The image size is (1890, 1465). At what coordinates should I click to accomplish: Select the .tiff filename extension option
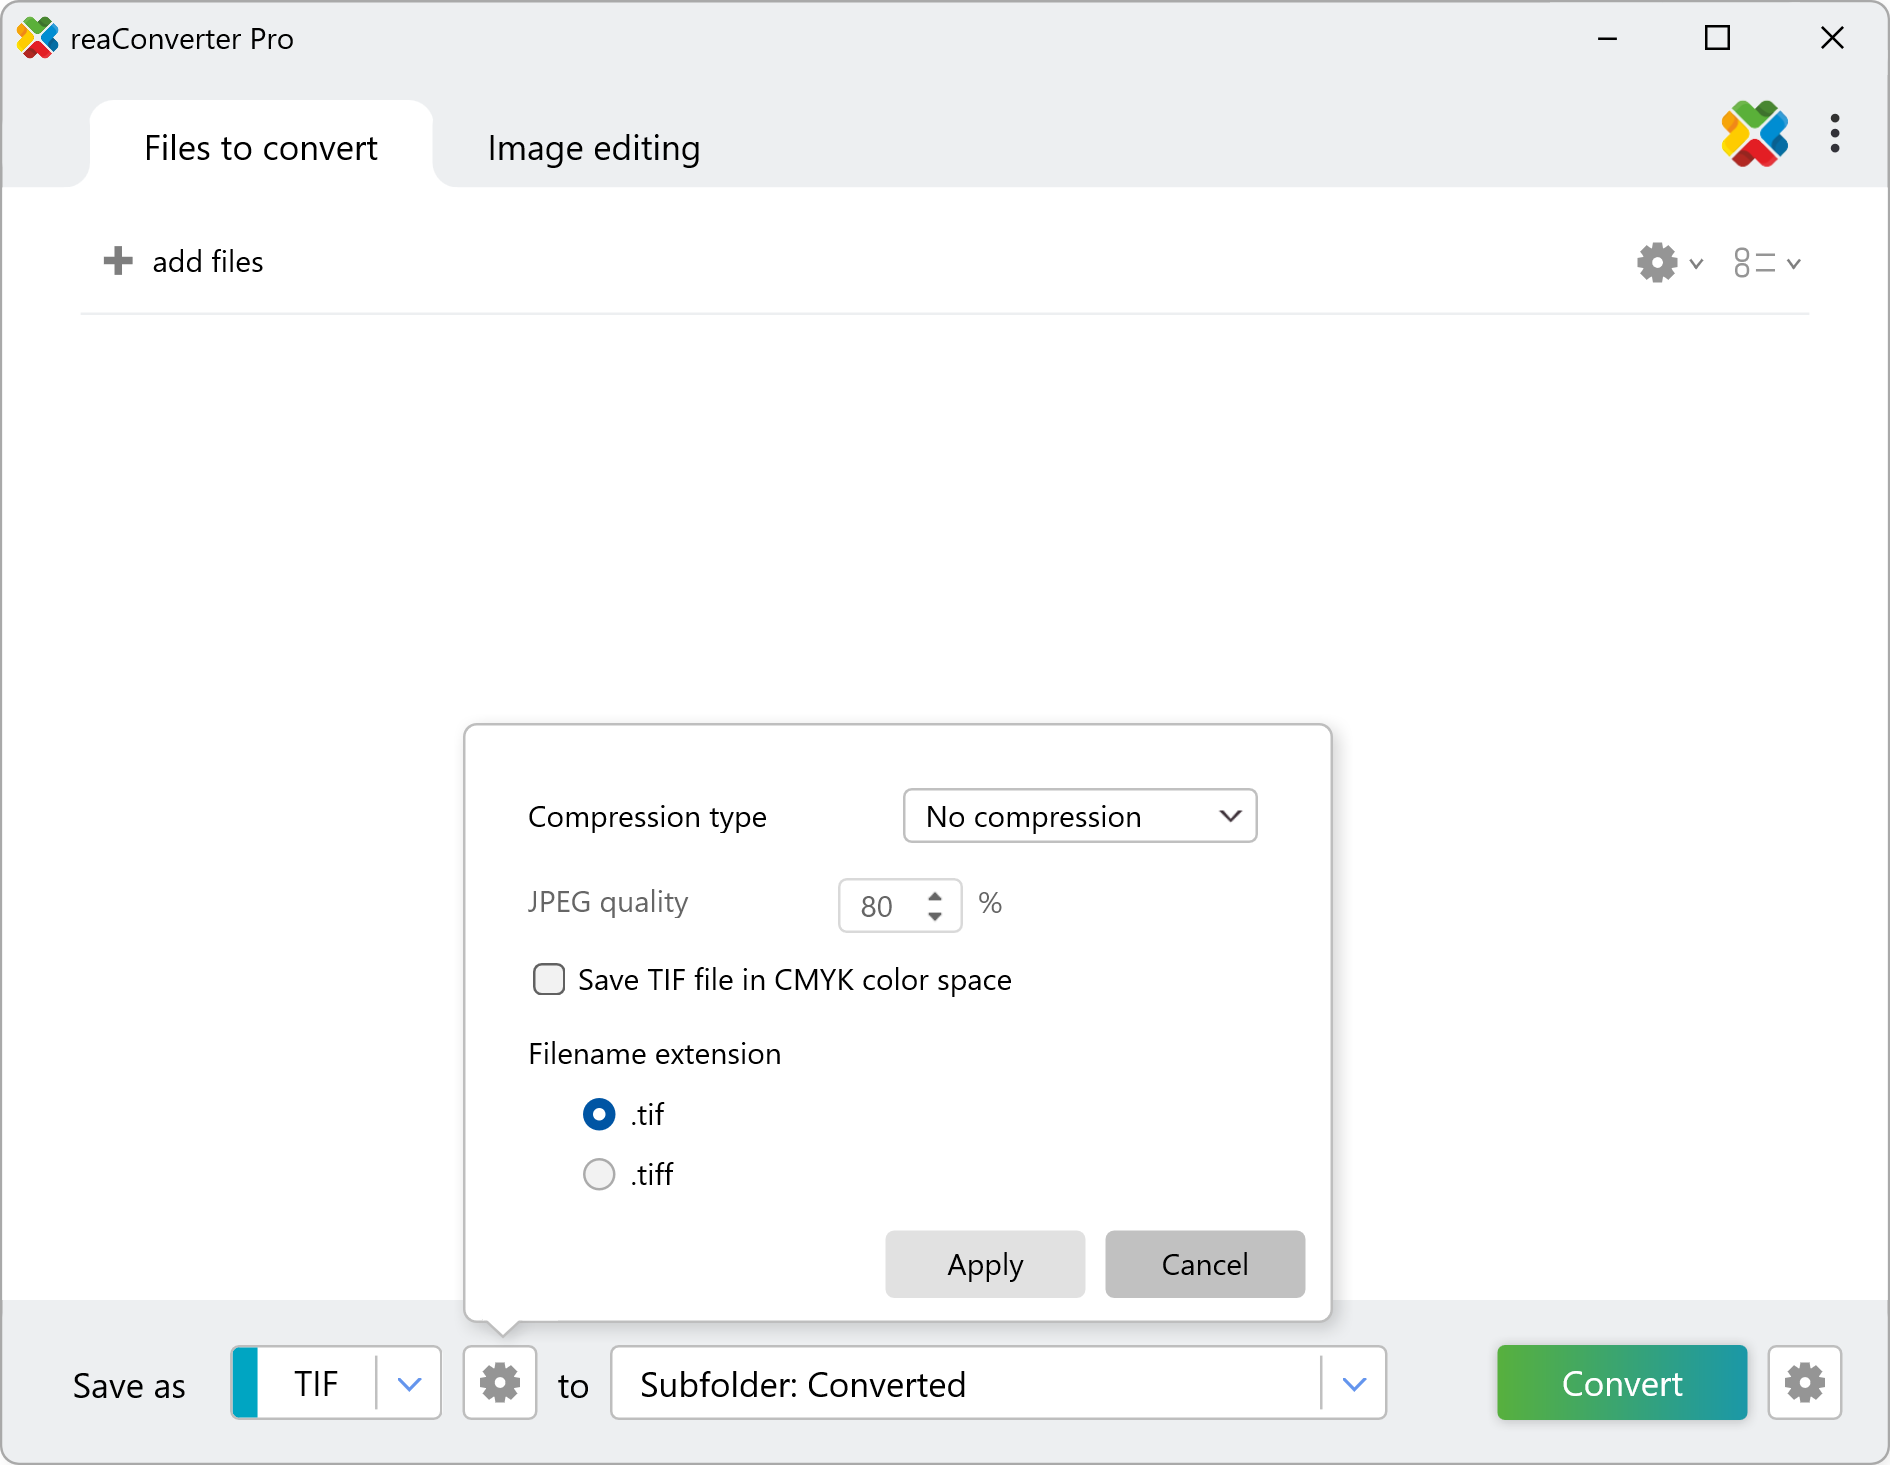[x=599, y=1174]
